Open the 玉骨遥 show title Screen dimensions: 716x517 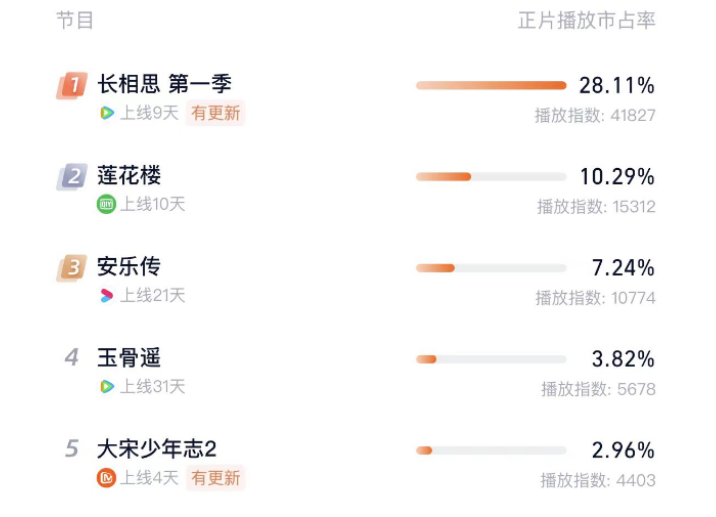[x=129, y=358]
